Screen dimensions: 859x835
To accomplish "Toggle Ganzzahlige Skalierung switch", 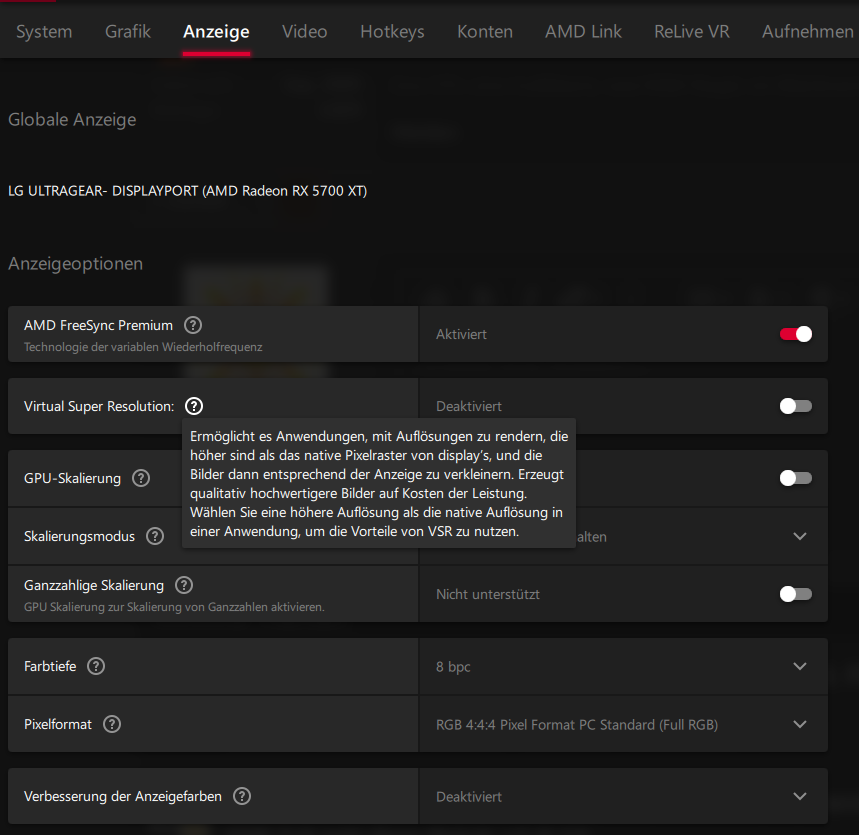I will [x=796, y=594].
